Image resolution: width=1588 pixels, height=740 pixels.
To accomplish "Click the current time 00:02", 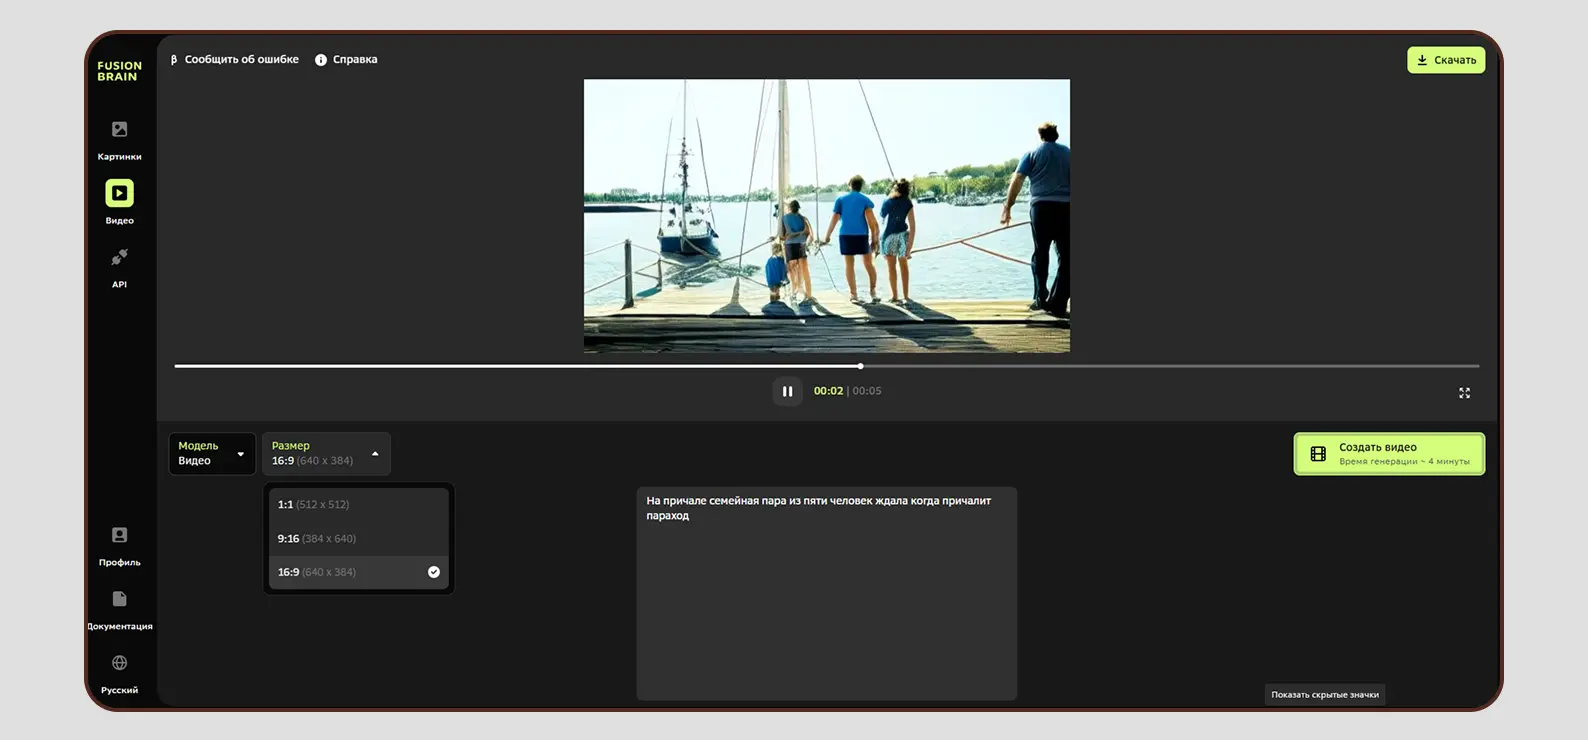I will [x=828, y=391].
